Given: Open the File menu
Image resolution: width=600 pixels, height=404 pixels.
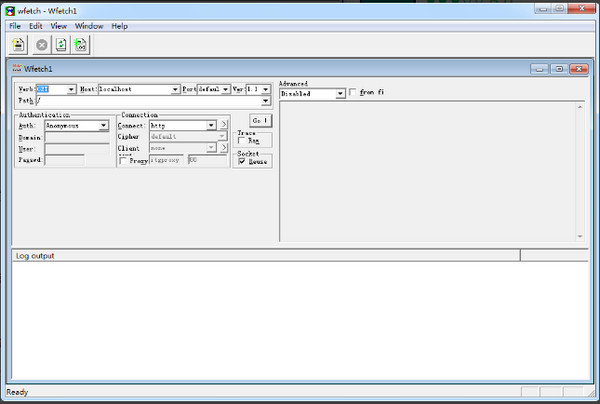Looking at the screenshot, I should point(15,26).
